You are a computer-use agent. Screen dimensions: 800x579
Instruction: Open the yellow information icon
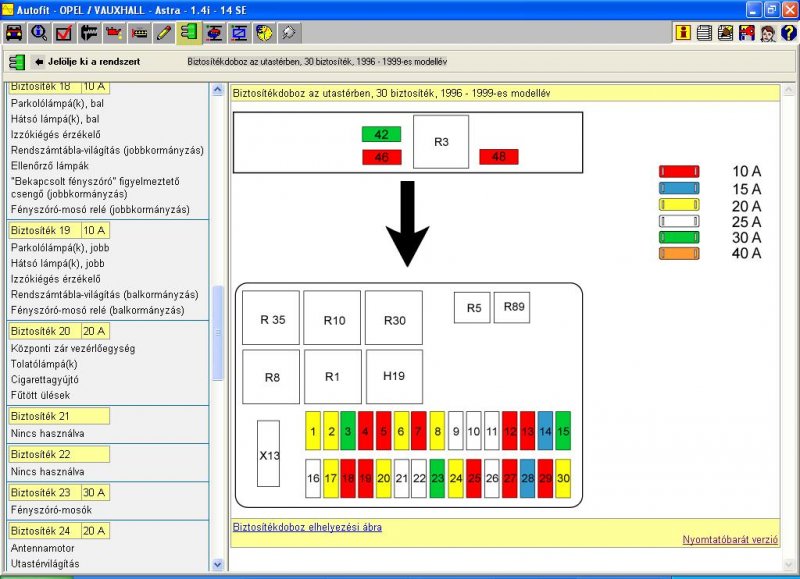pyautogui.click(x=683, y=33)
